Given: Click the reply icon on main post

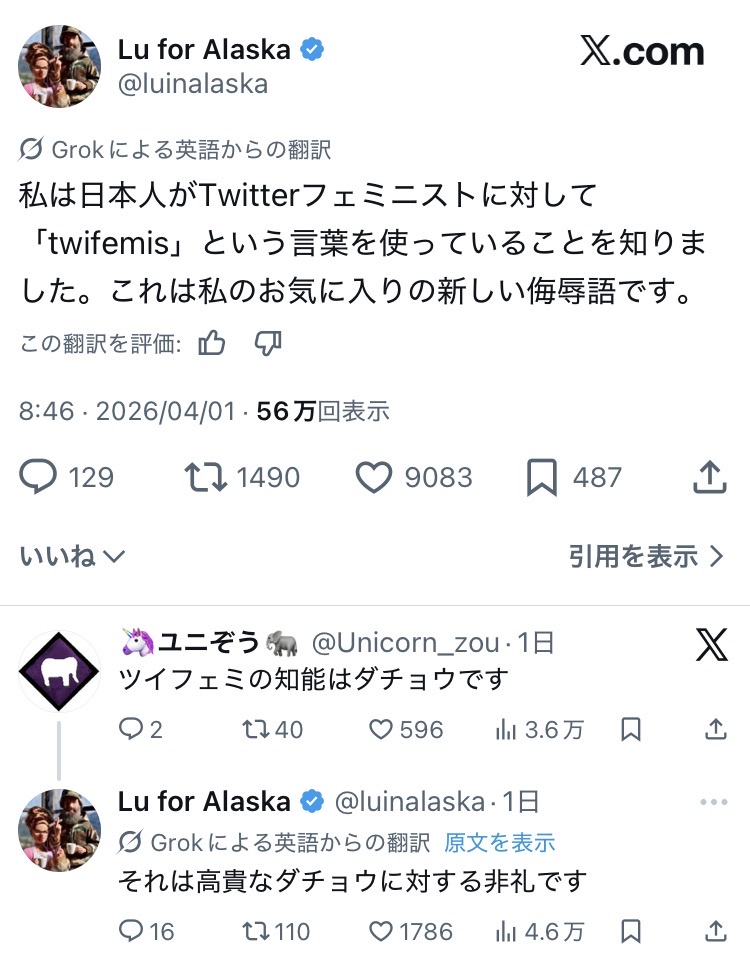Looking at the screenshot, I should [39, 478].
